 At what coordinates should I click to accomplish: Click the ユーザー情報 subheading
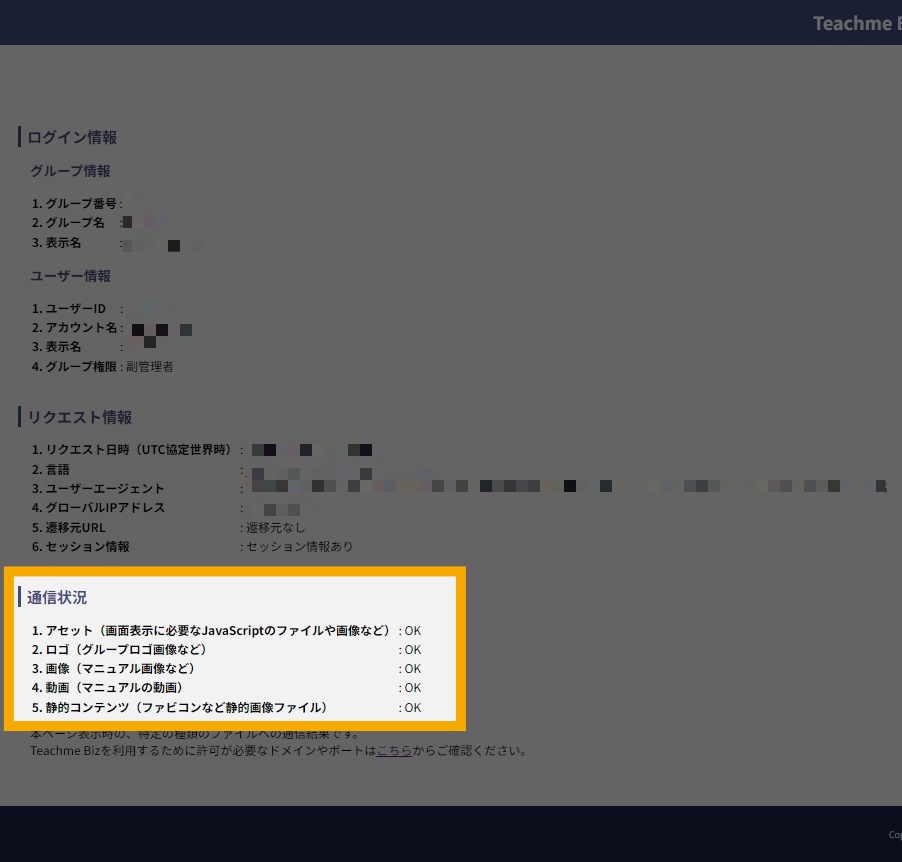70,276
